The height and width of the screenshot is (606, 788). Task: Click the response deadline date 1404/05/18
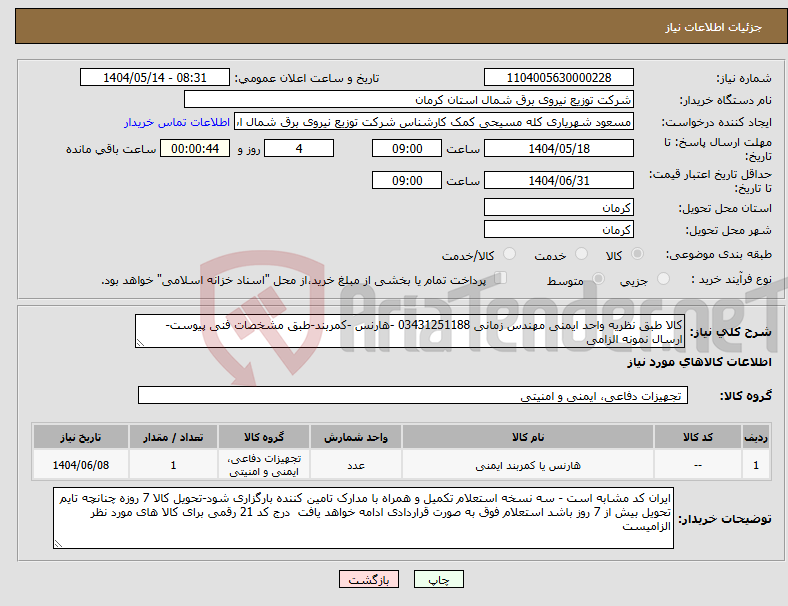point(558,149)
